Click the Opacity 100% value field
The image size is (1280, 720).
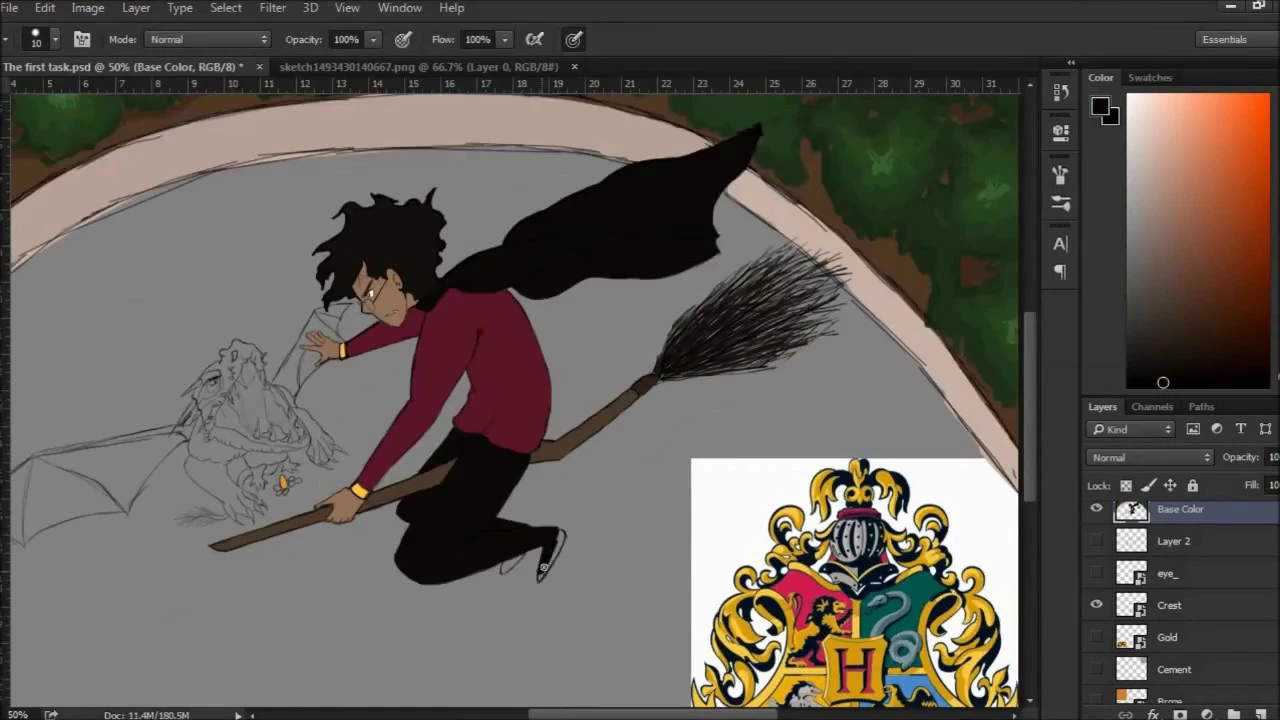click(x=345, y=40)
